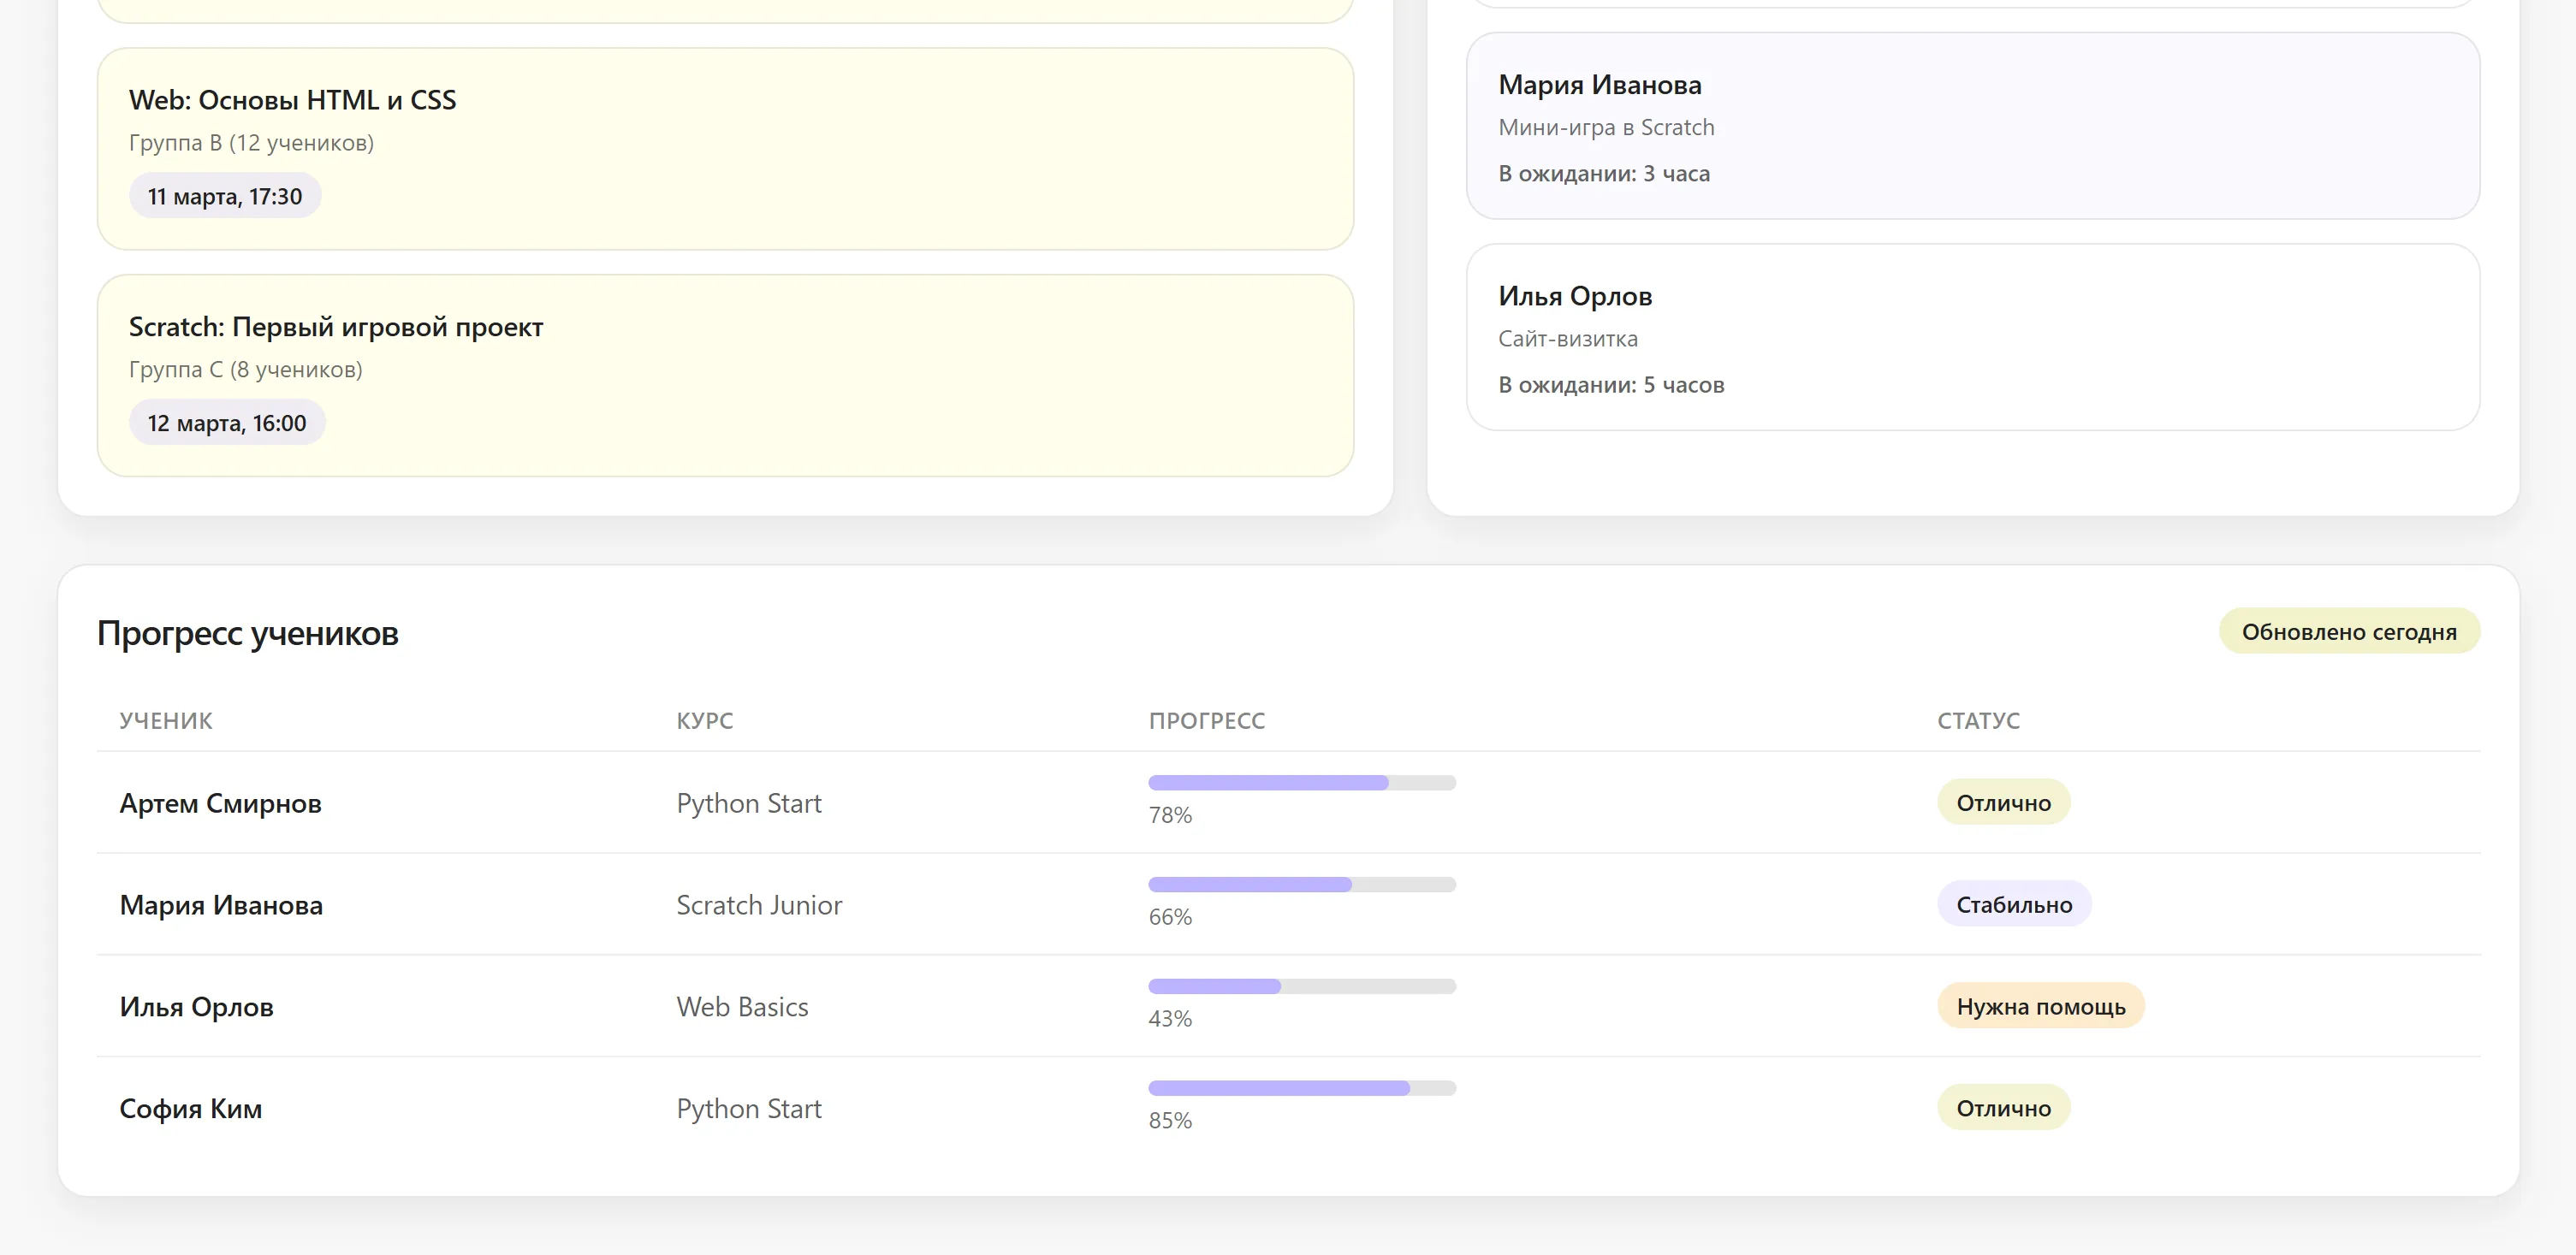
Task: Click Python Start in София Ким row
Action: pyautogui.click(x=749, y=1109)
